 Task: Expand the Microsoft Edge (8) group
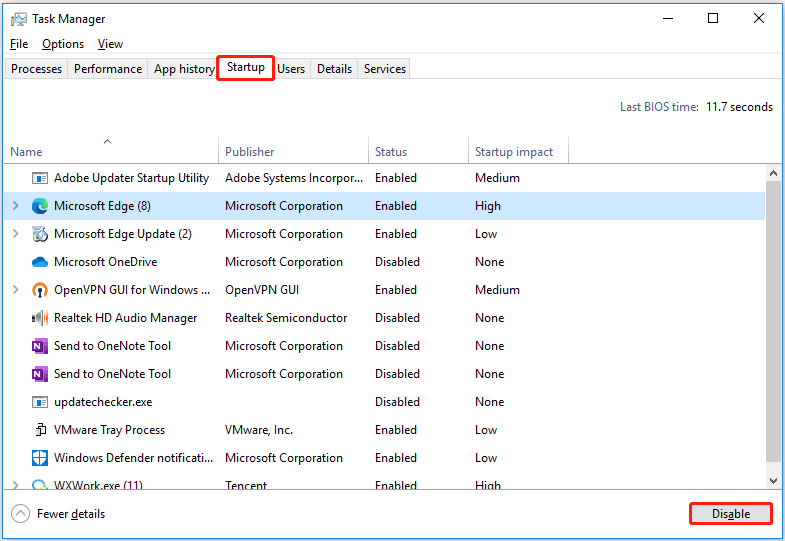pos(15,206)
